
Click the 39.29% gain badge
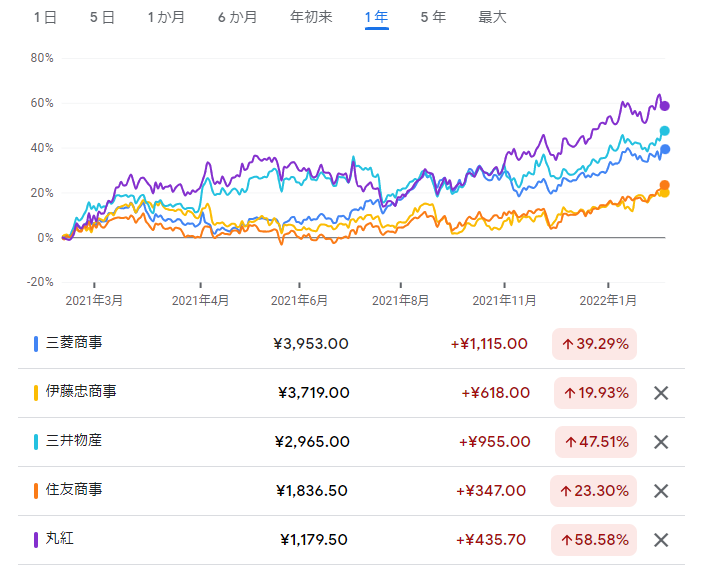(x=594, y=344)
